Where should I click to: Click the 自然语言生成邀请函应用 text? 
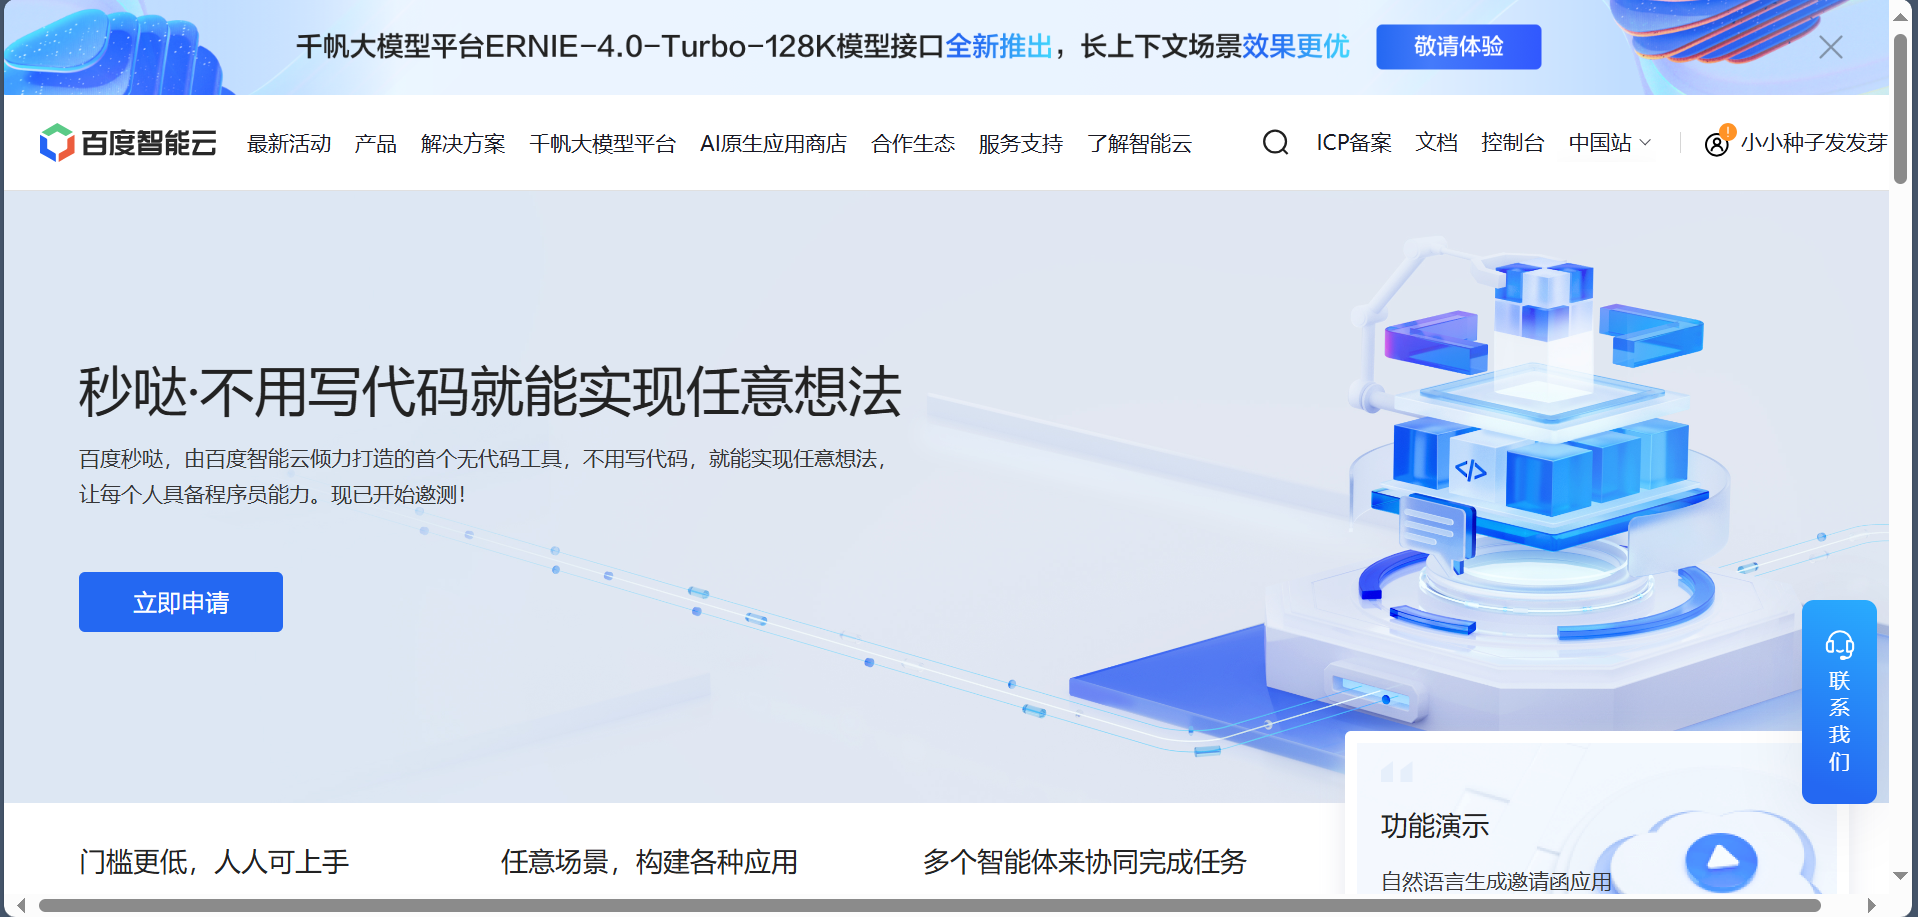pyautogui.click(x=1497, y=881)
